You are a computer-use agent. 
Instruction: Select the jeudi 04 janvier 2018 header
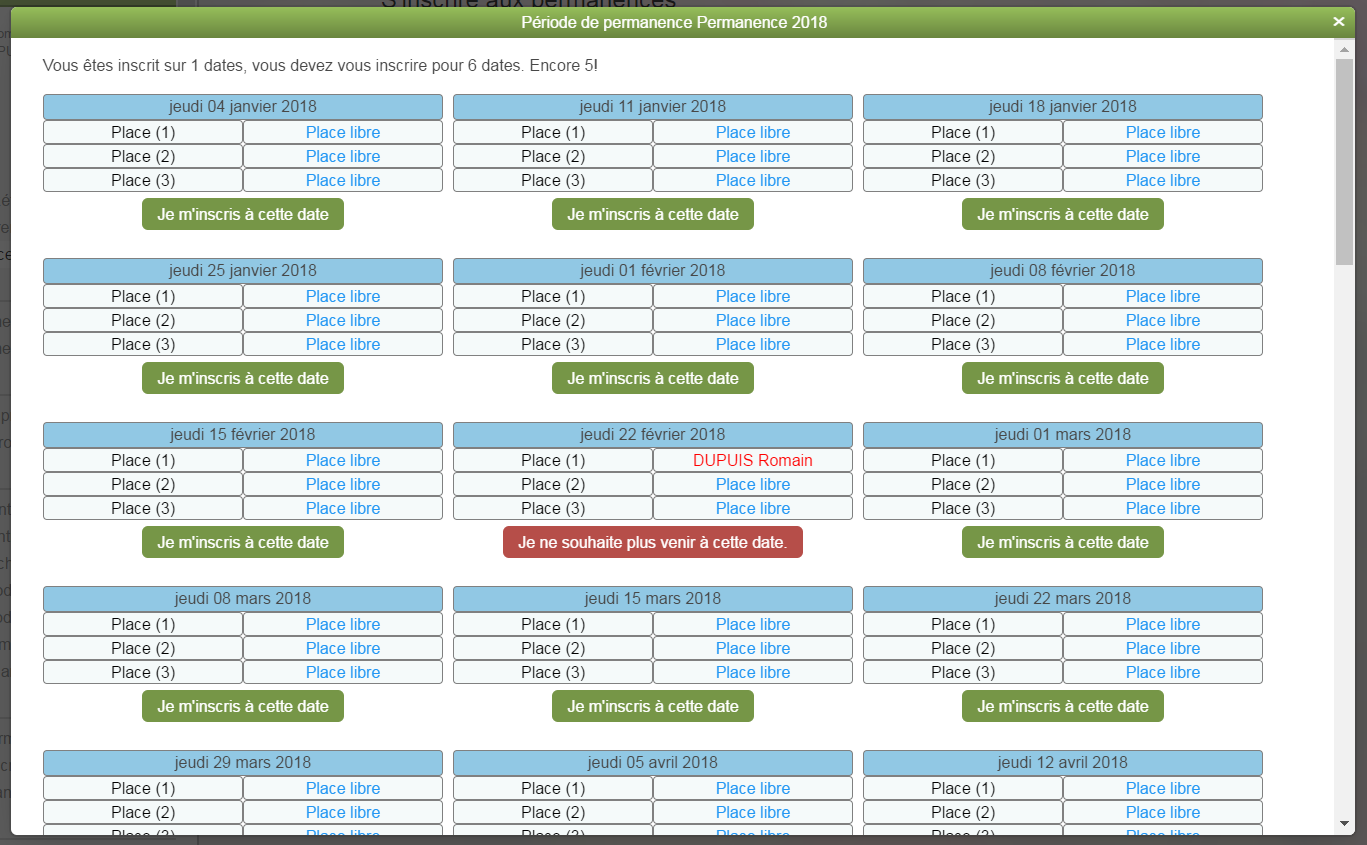click(x=243, y=107)
